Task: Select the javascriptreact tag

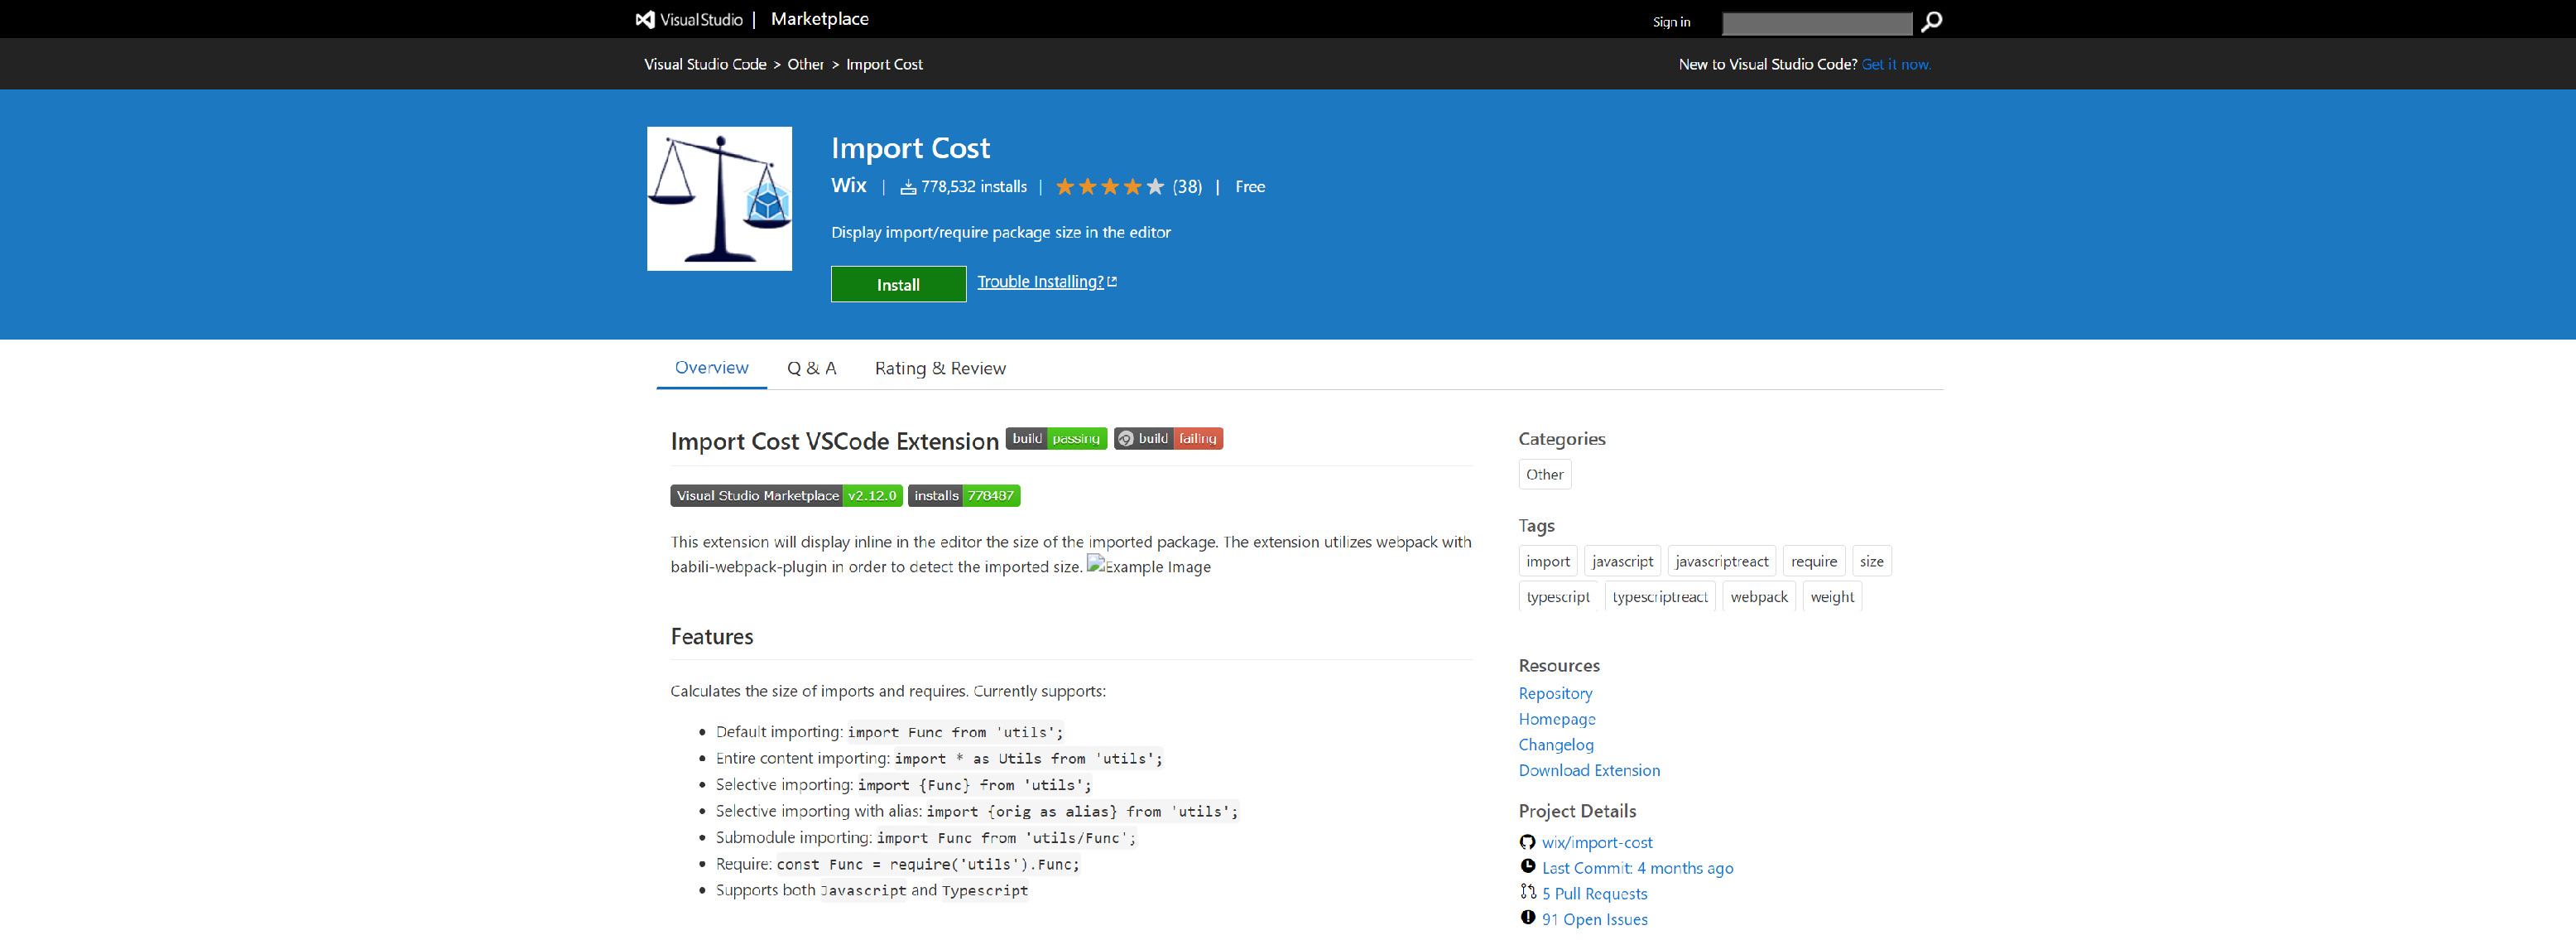Action: click(x=1721, y=561)
